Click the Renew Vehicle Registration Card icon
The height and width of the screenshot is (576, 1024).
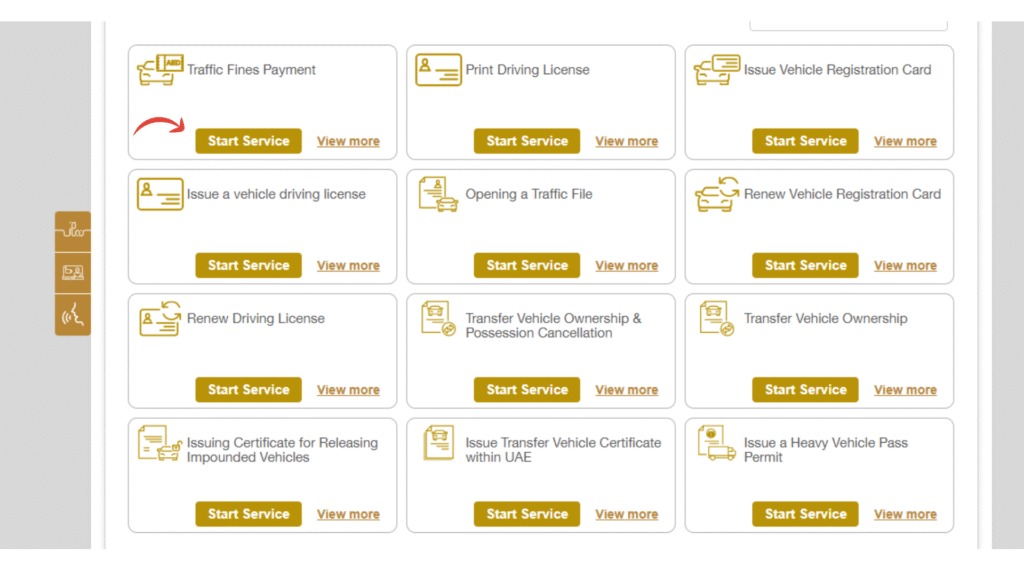click(716, 194)
